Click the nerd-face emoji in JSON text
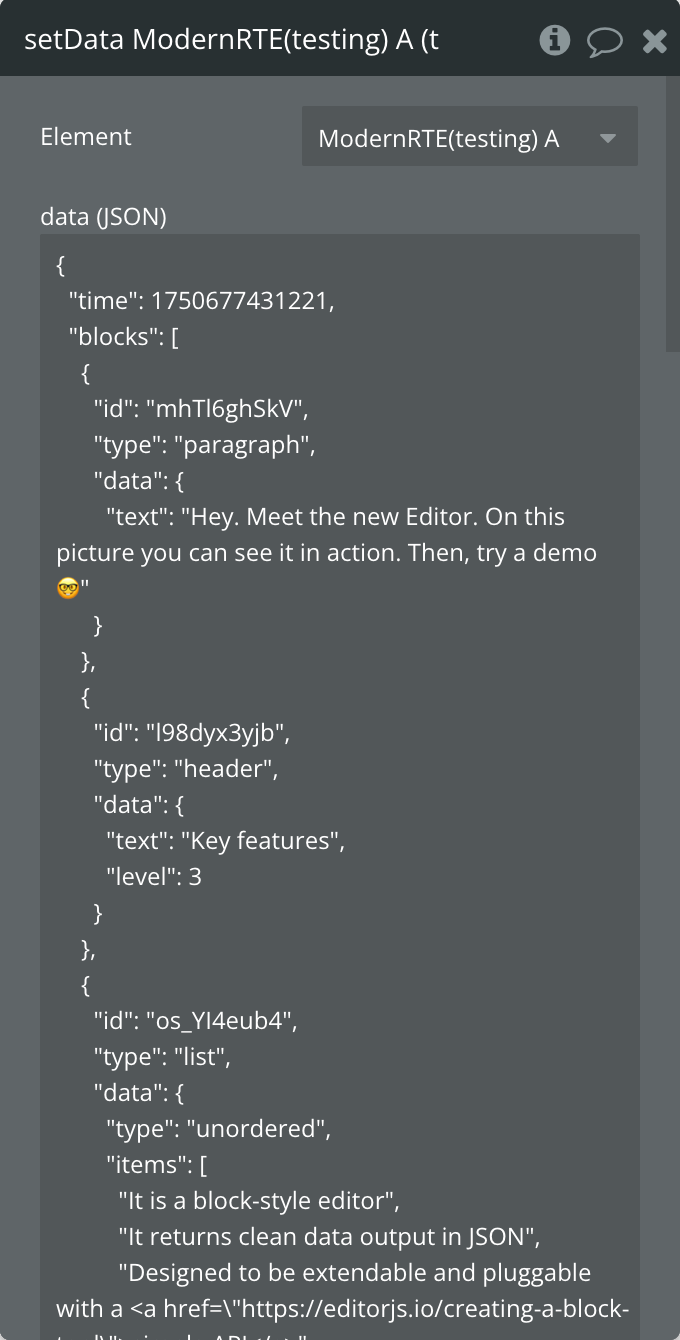The height and width of the screenshot is (1340, 680). (x=68, y=589)
